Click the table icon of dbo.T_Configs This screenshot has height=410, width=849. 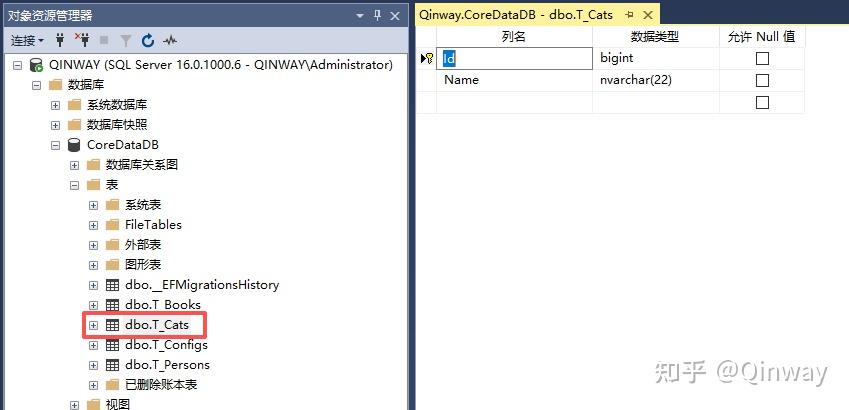pos(112,345)
